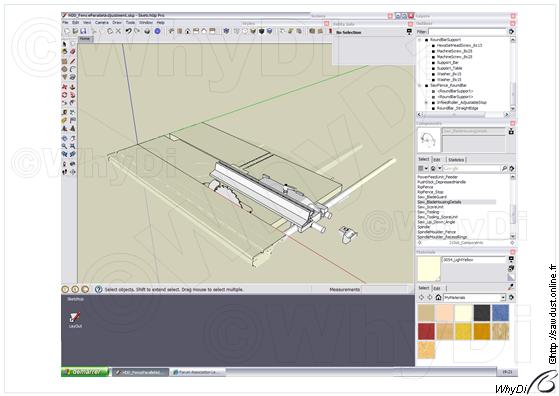The height and width of the screenshot is (396, 559).
Task: Collapse the SawFence_RoundBar tree node
Action: [x=420, y=86]
